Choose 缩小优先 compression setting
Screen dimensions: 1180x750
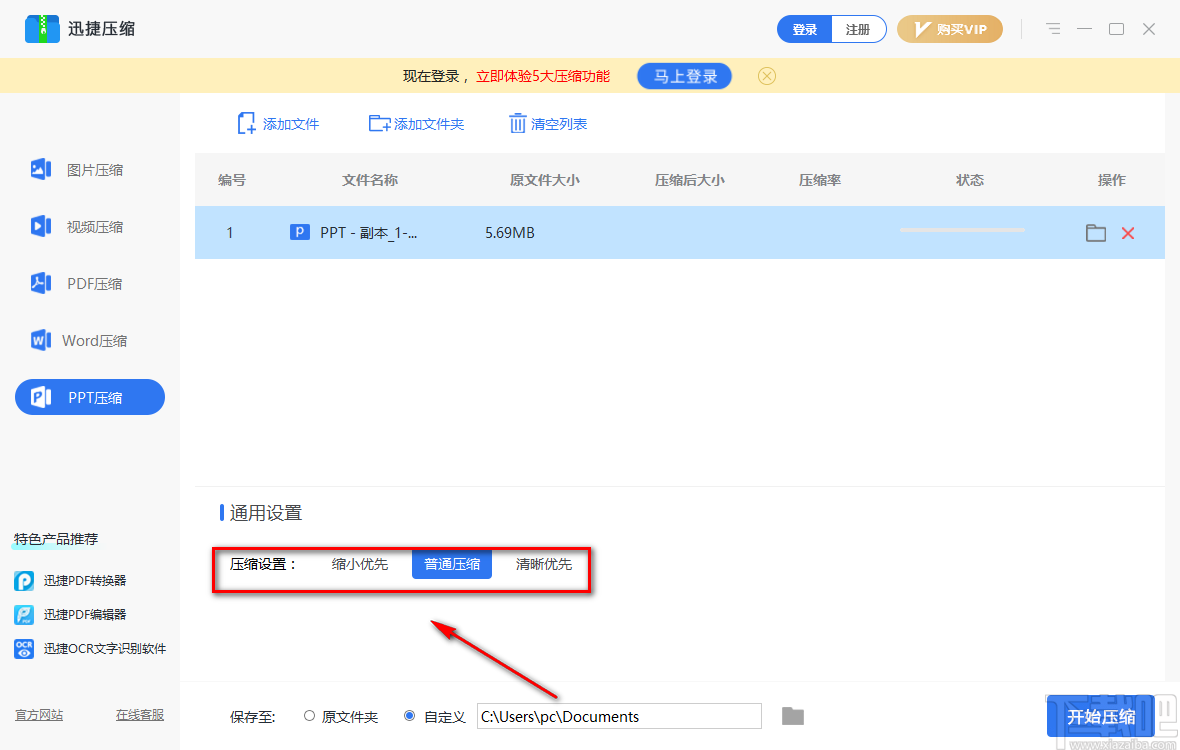(360, 564)
